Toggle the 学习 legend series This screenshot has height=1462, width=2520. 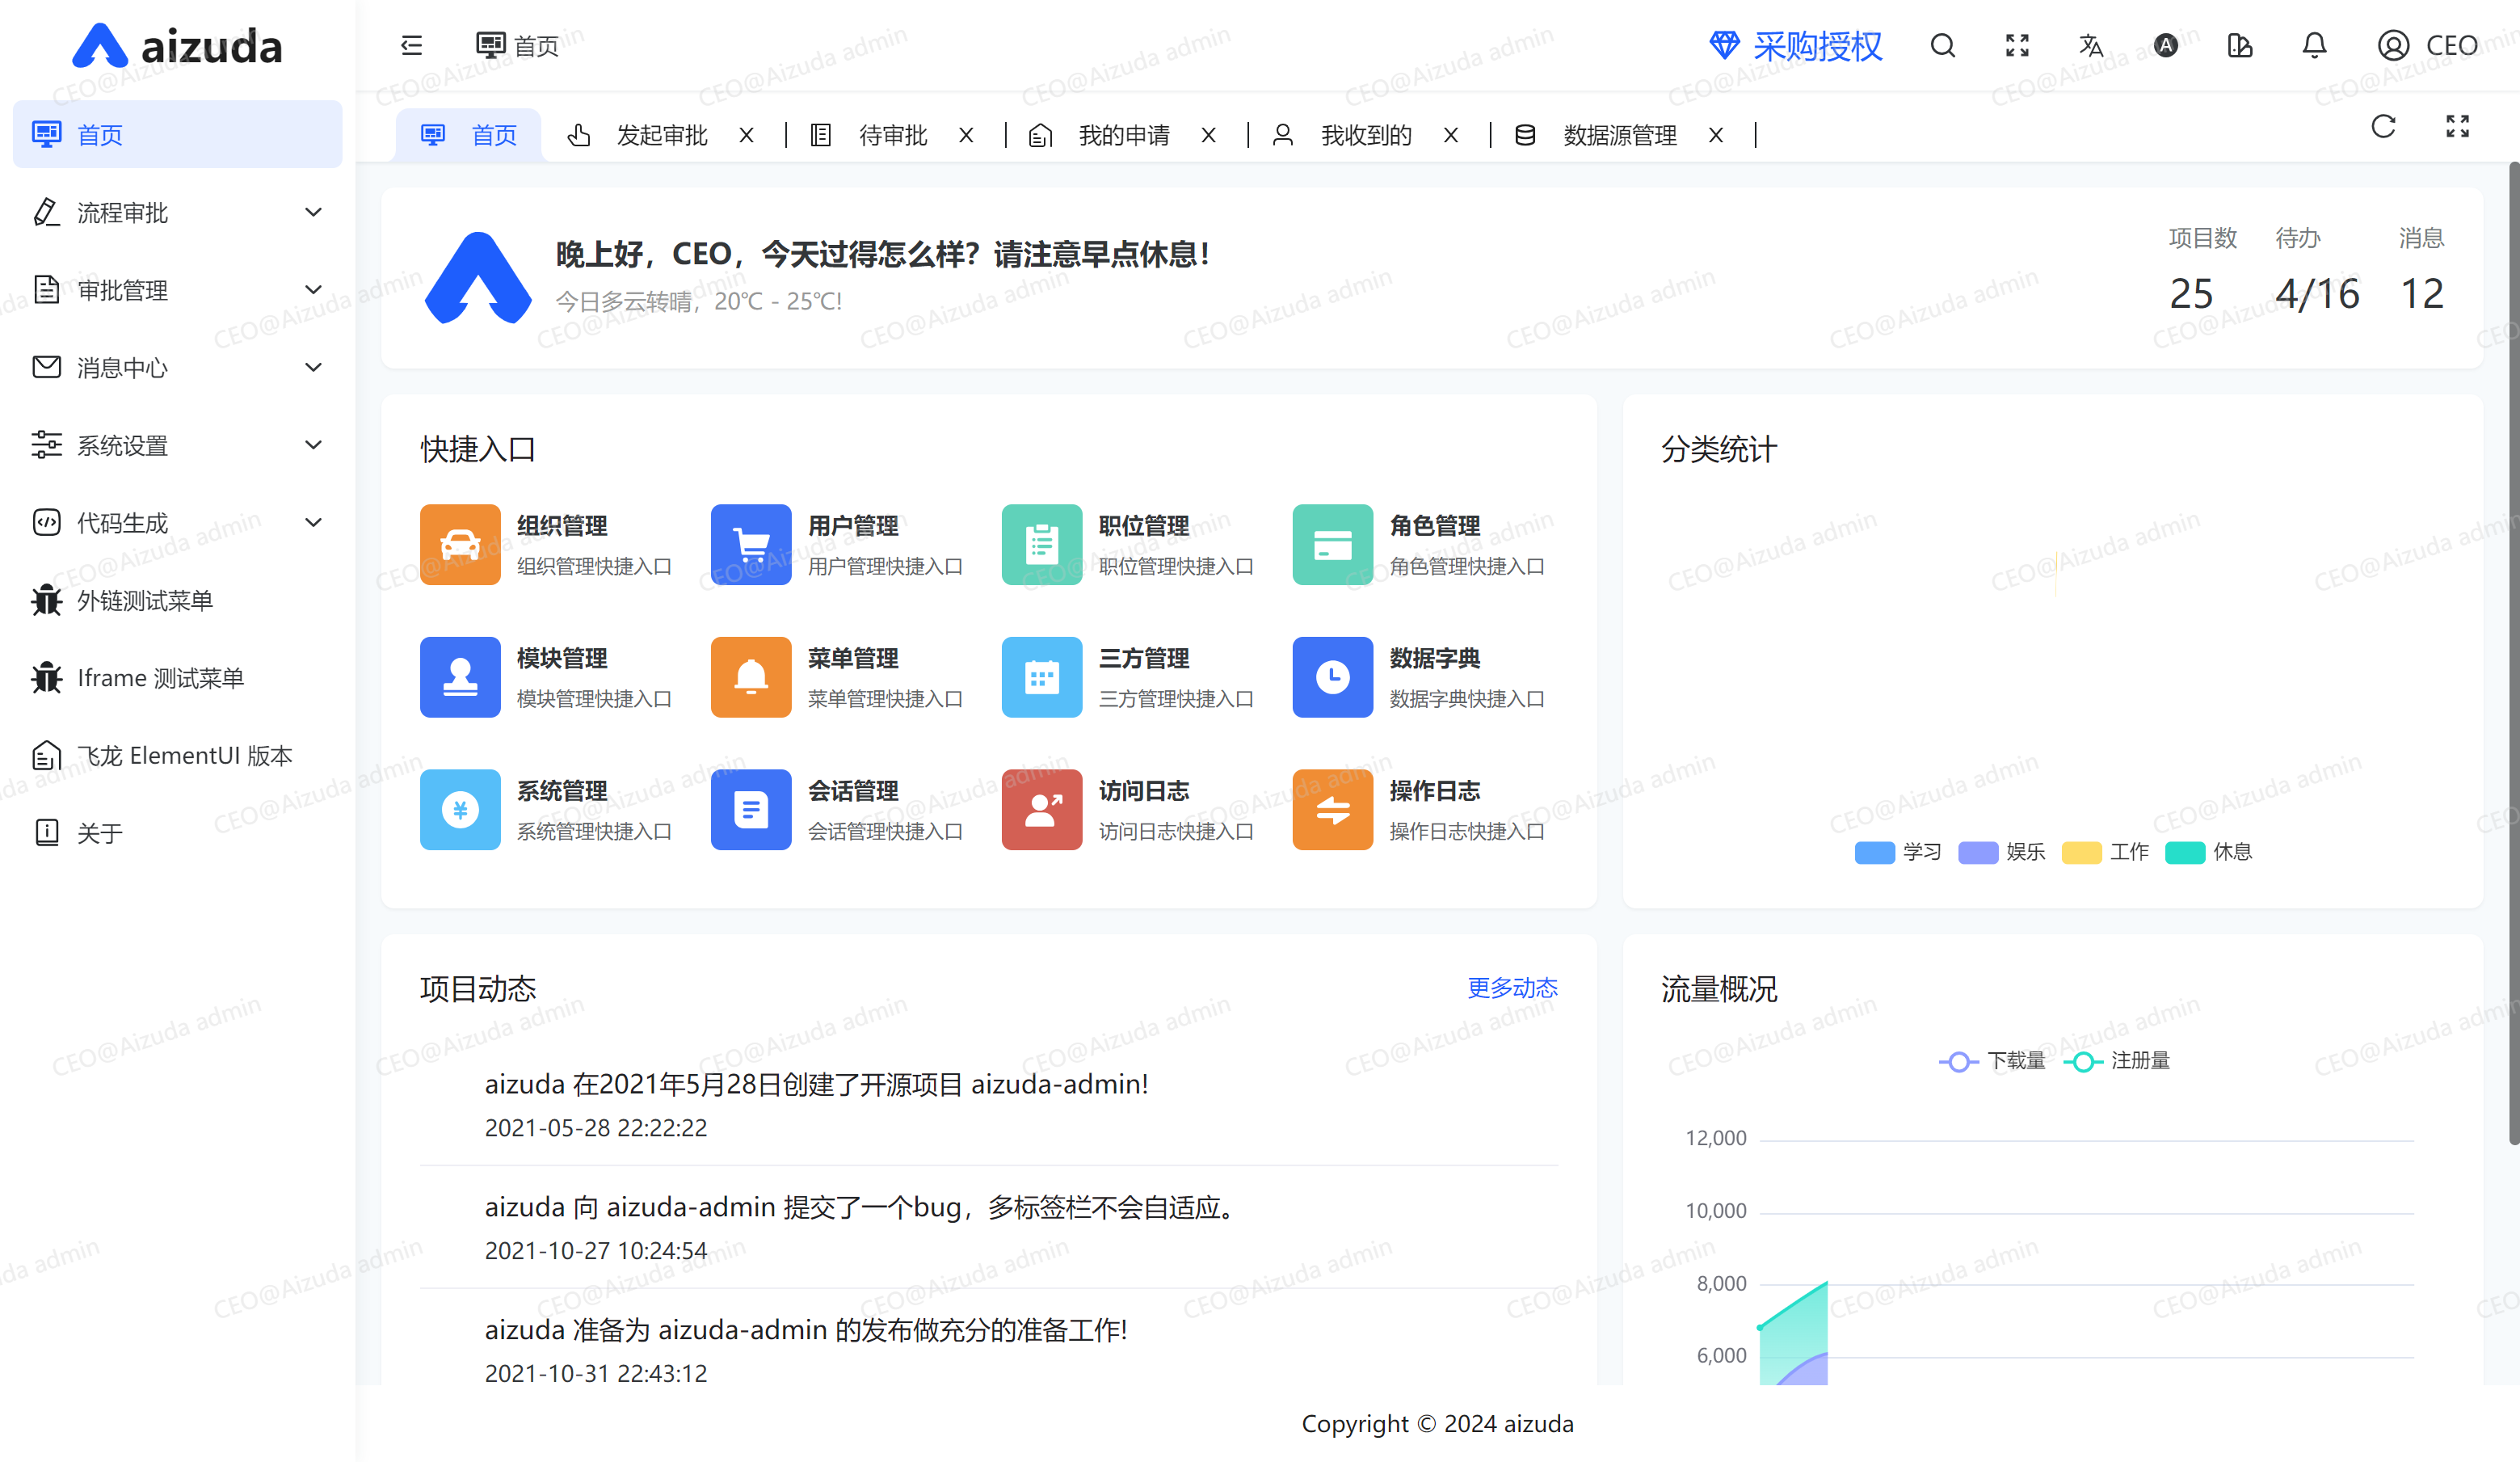[x=1898, y=852]
